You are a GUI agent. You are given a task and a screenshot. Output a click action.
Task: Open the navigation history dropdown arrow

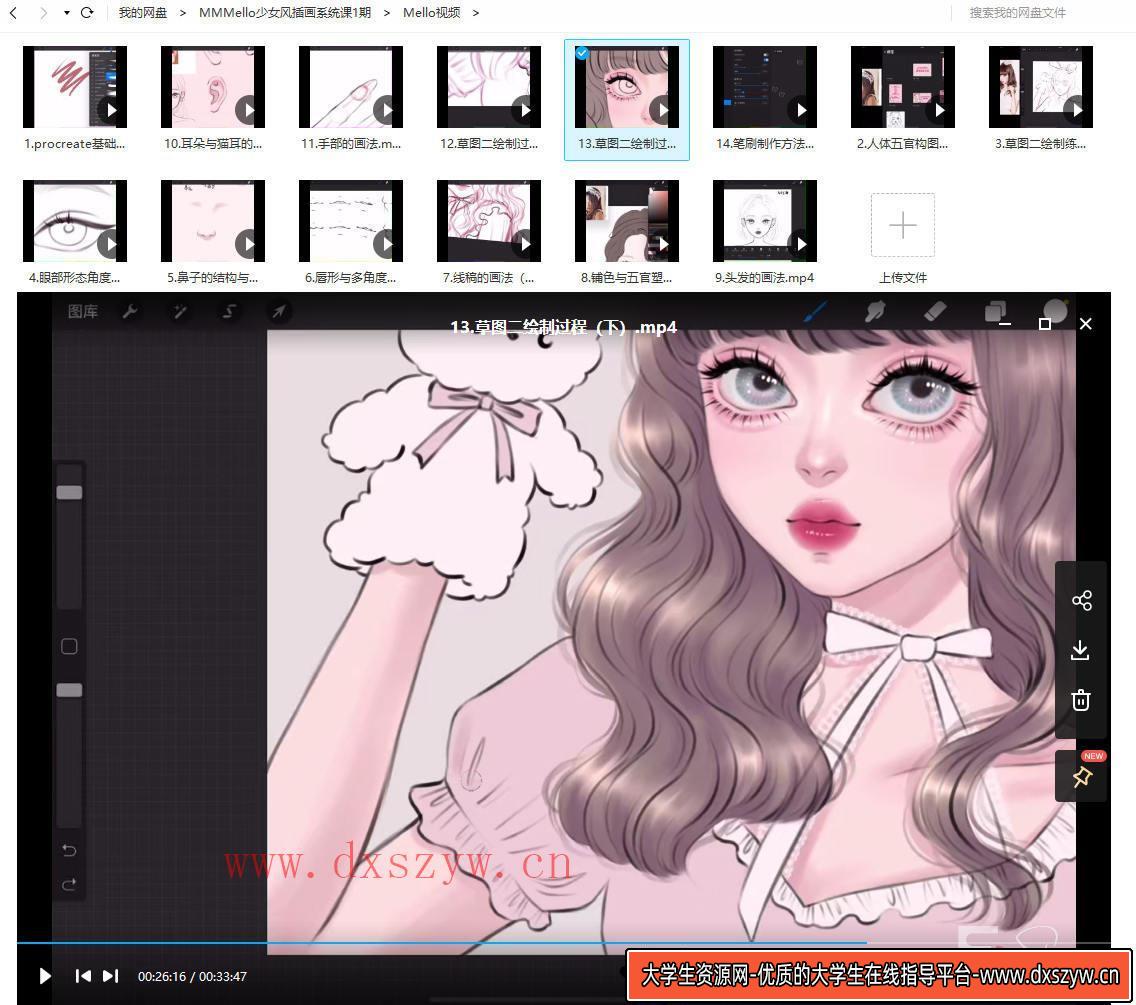click(x=66, y=12)
